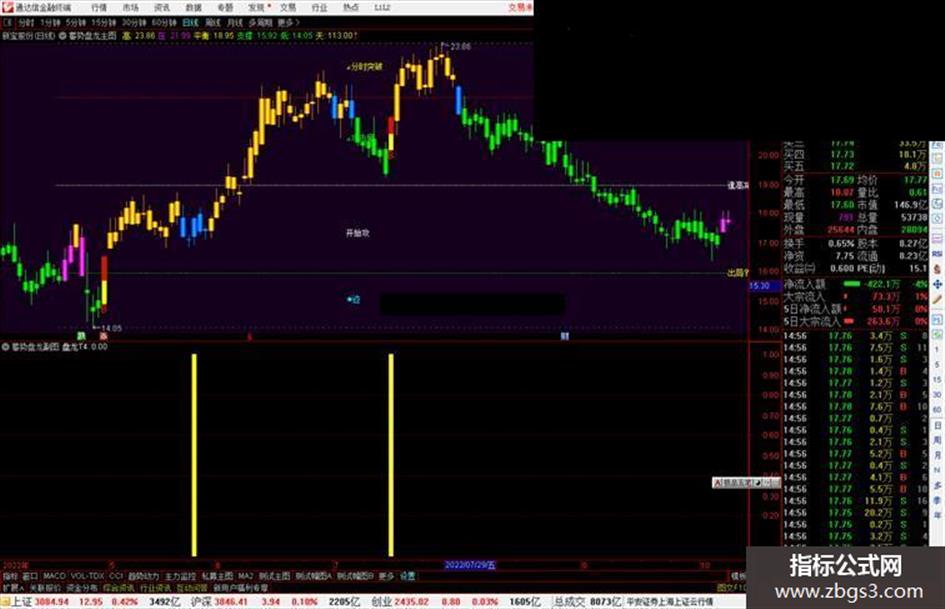Click the 5日大宗流入 row
This screenshot has width=945, height=609.
click(x=855, y=322)
